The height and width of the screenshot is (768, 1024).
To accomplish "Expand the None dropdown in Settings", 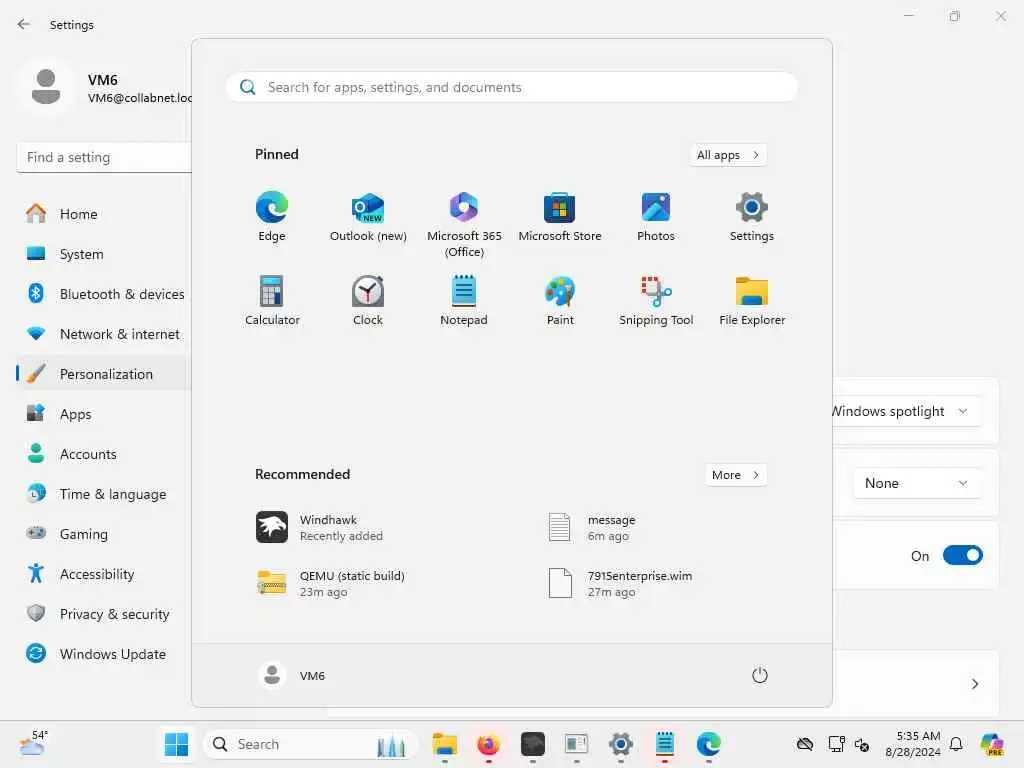I will (916, 483).
